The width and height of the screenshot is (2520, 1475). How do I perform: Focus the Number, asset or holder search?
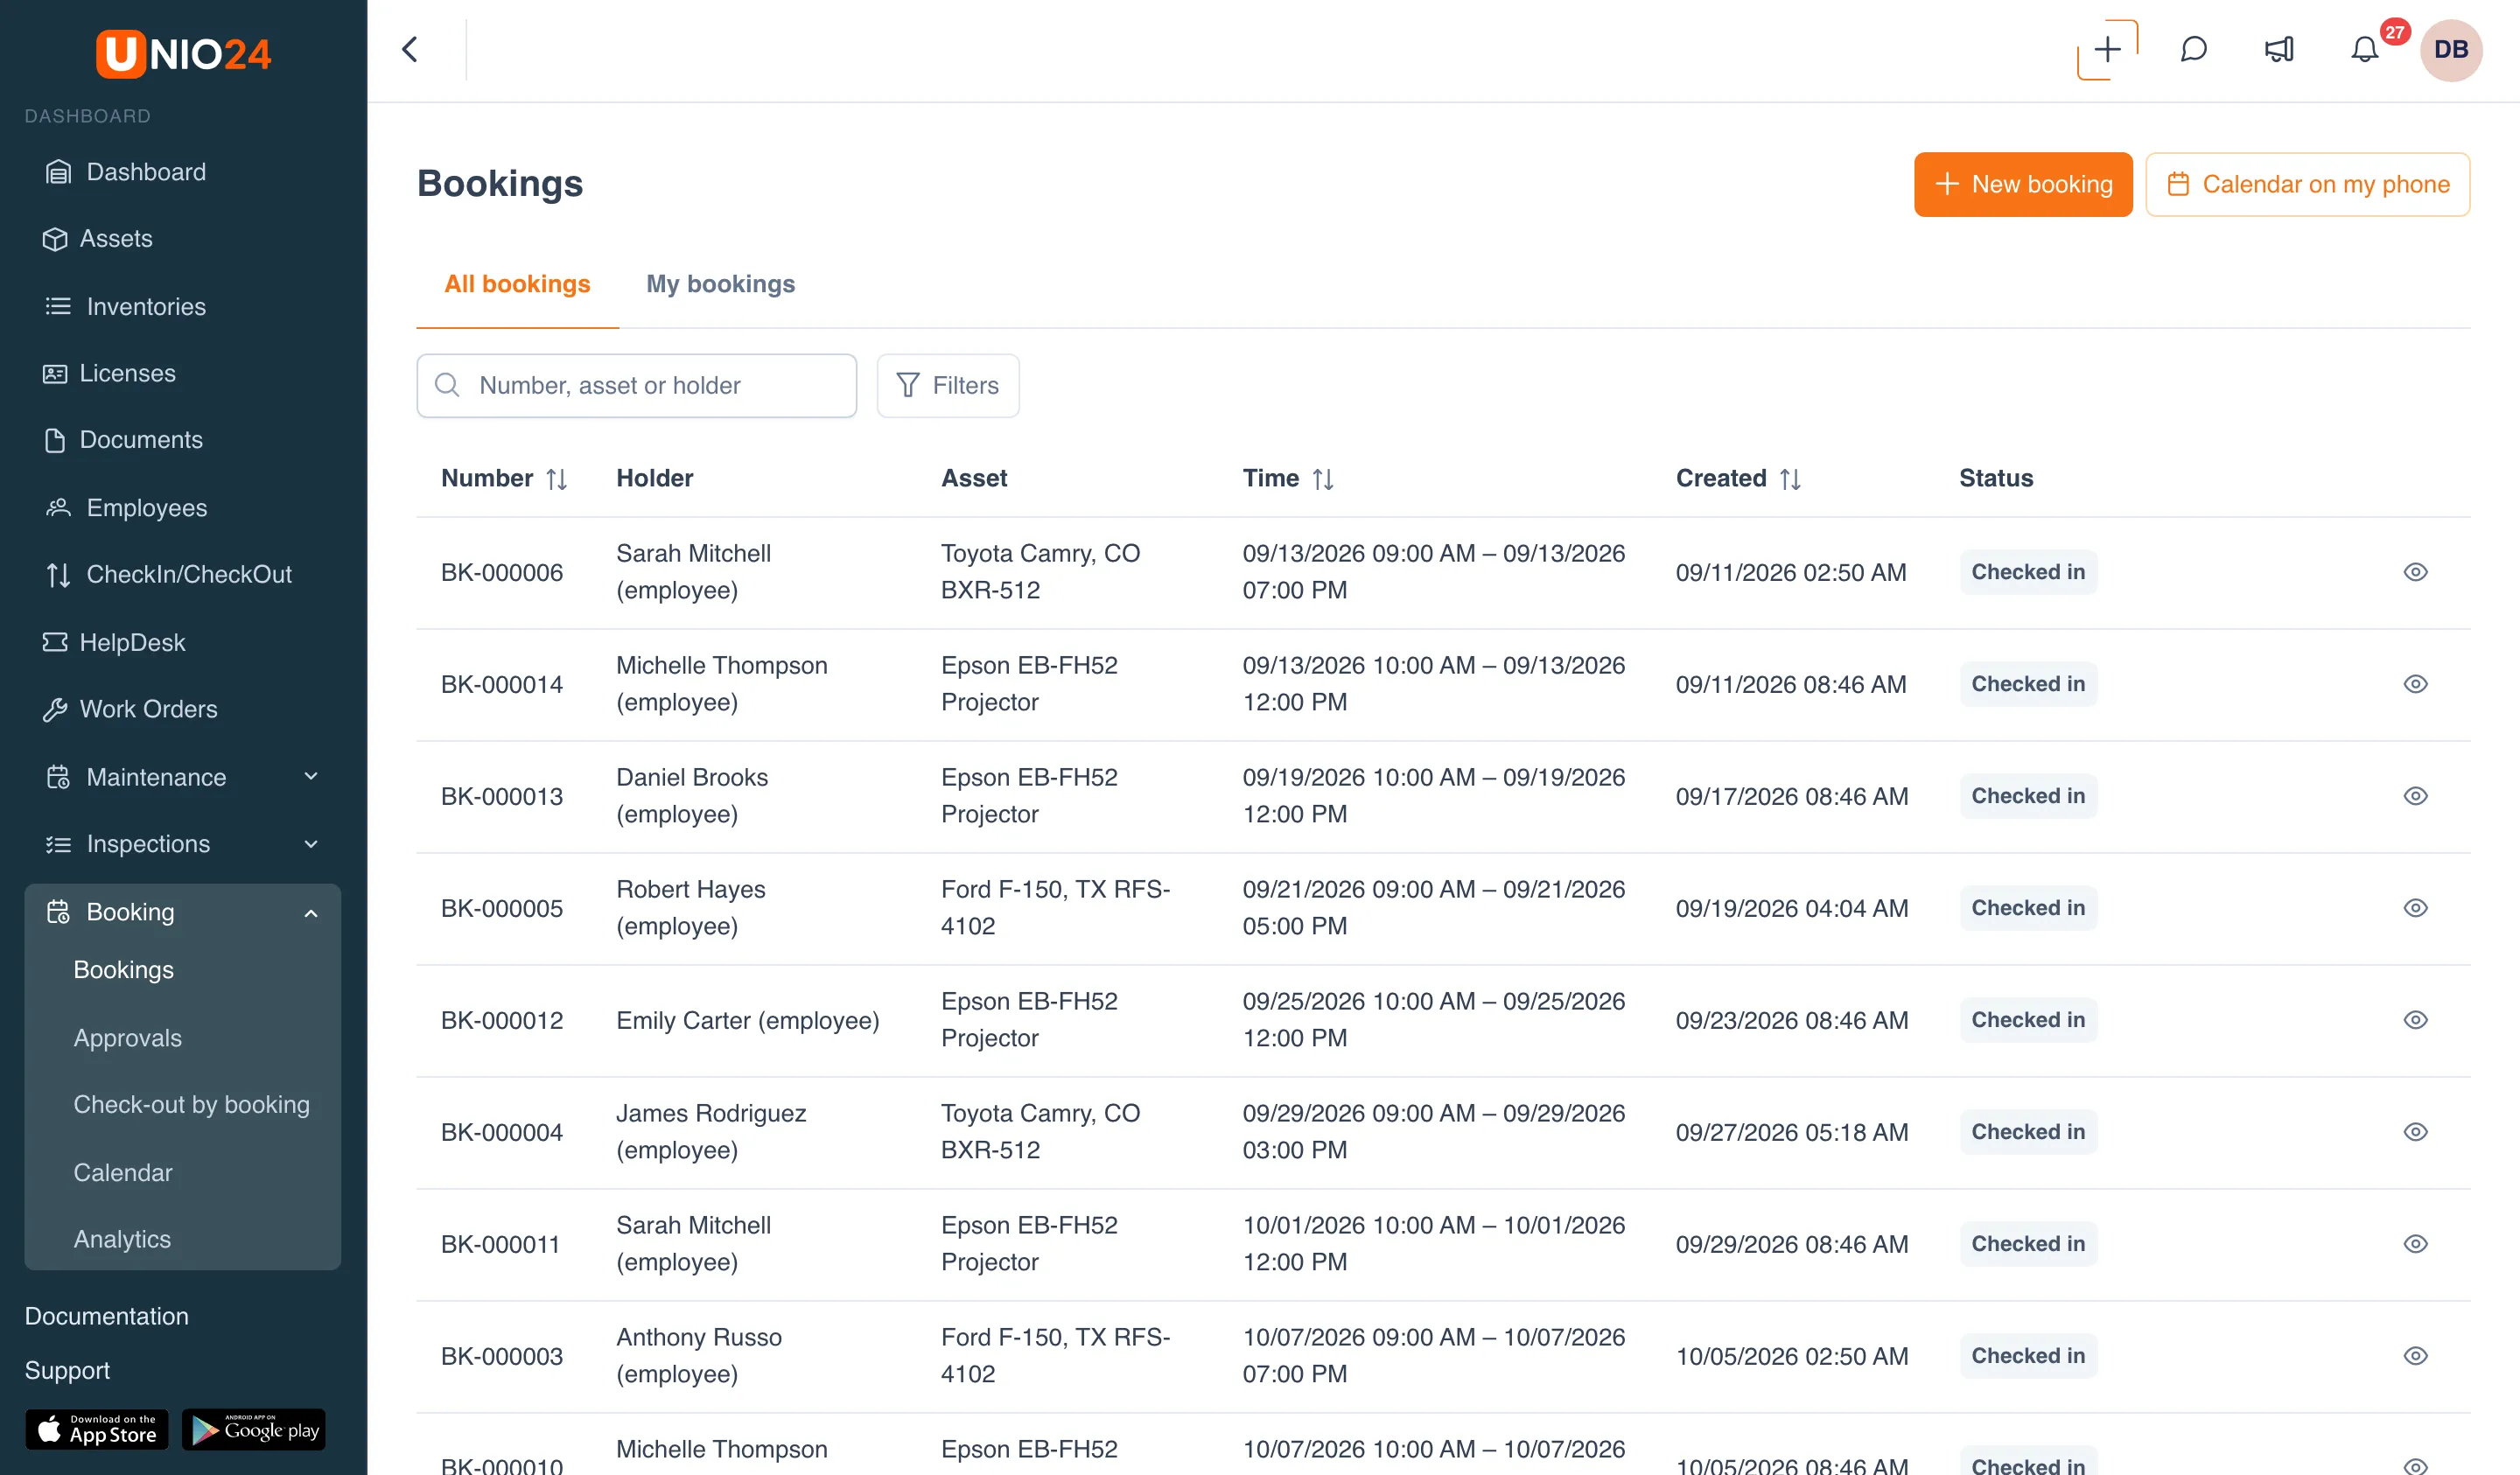pyautogui.click(x=636, y=385)
